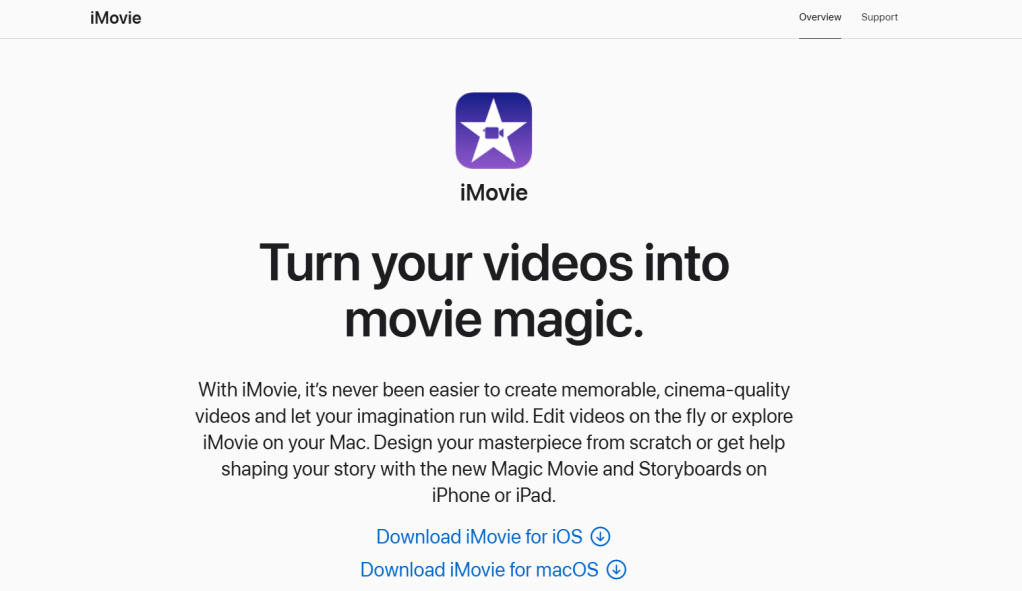Click the iMovie title in the navigation bar
This screenshot has width=1022, height=591.
(x=115, y=18)
